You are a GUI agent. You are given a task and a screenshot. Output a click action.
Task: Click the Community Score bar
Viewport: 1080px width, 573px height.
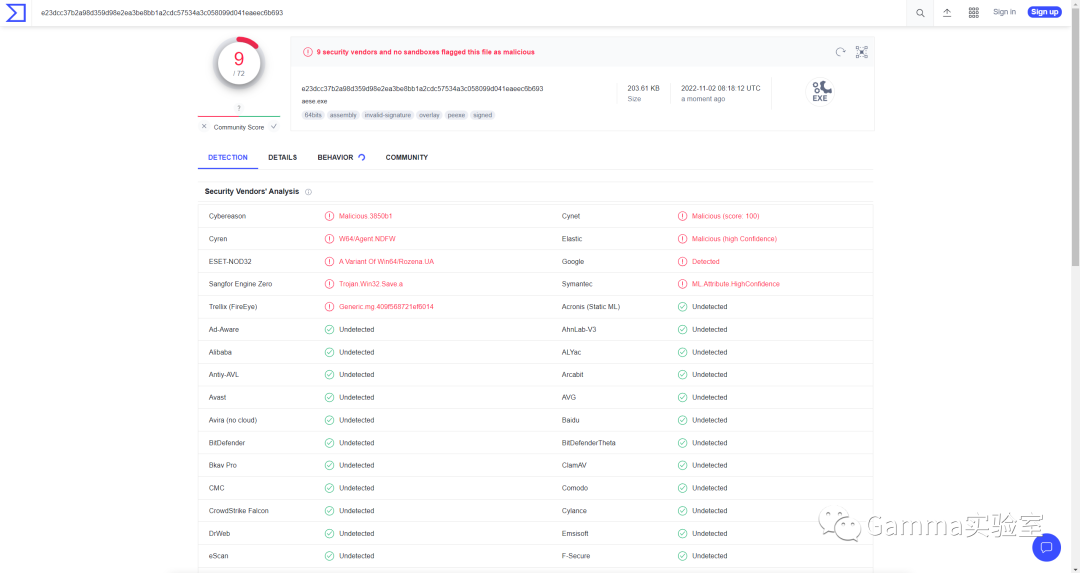pyautogui.click(x=239, y=116)
